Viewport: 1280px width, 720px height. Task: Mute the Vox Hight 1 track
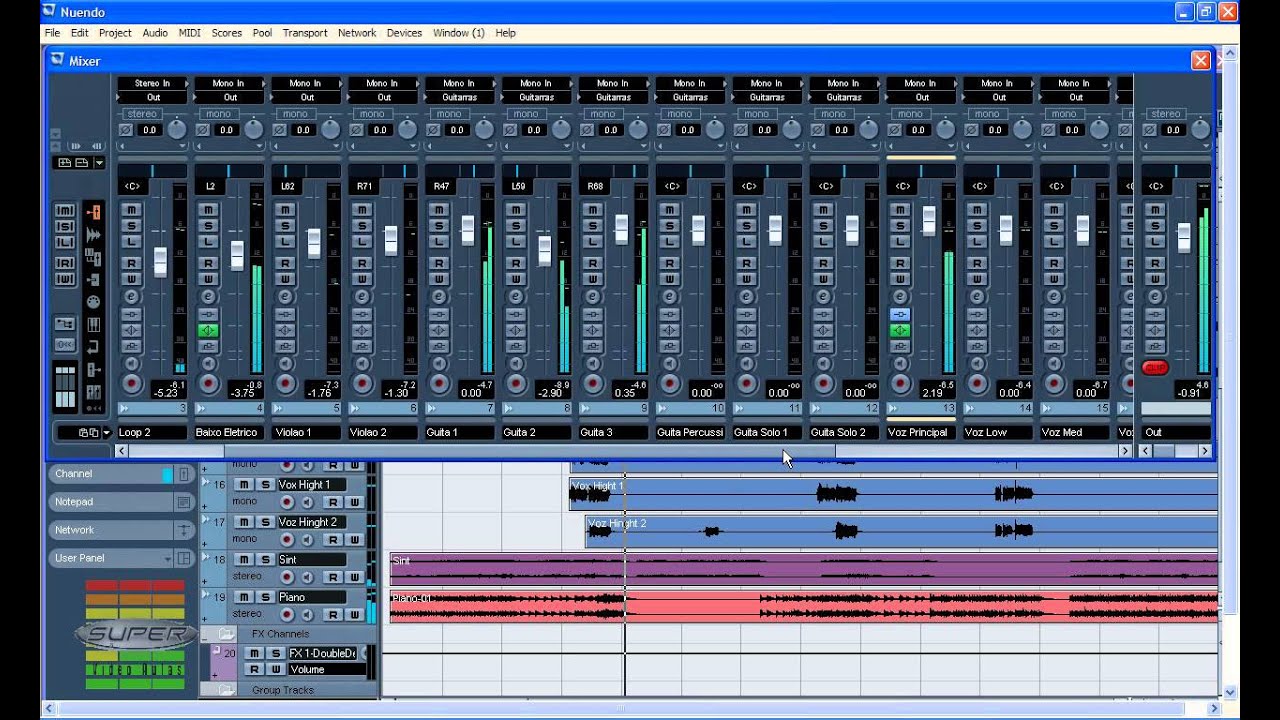point(244,484)
